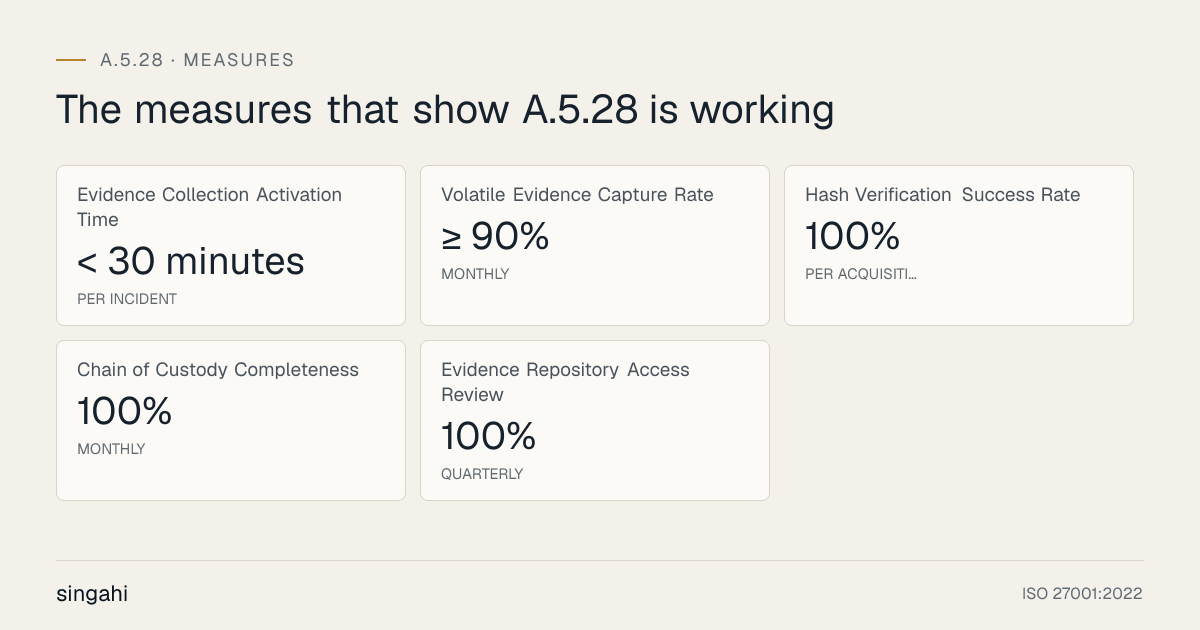
Task: Select the heading "The measures that show A.5.28 is working"
Action: pos(445,109)
